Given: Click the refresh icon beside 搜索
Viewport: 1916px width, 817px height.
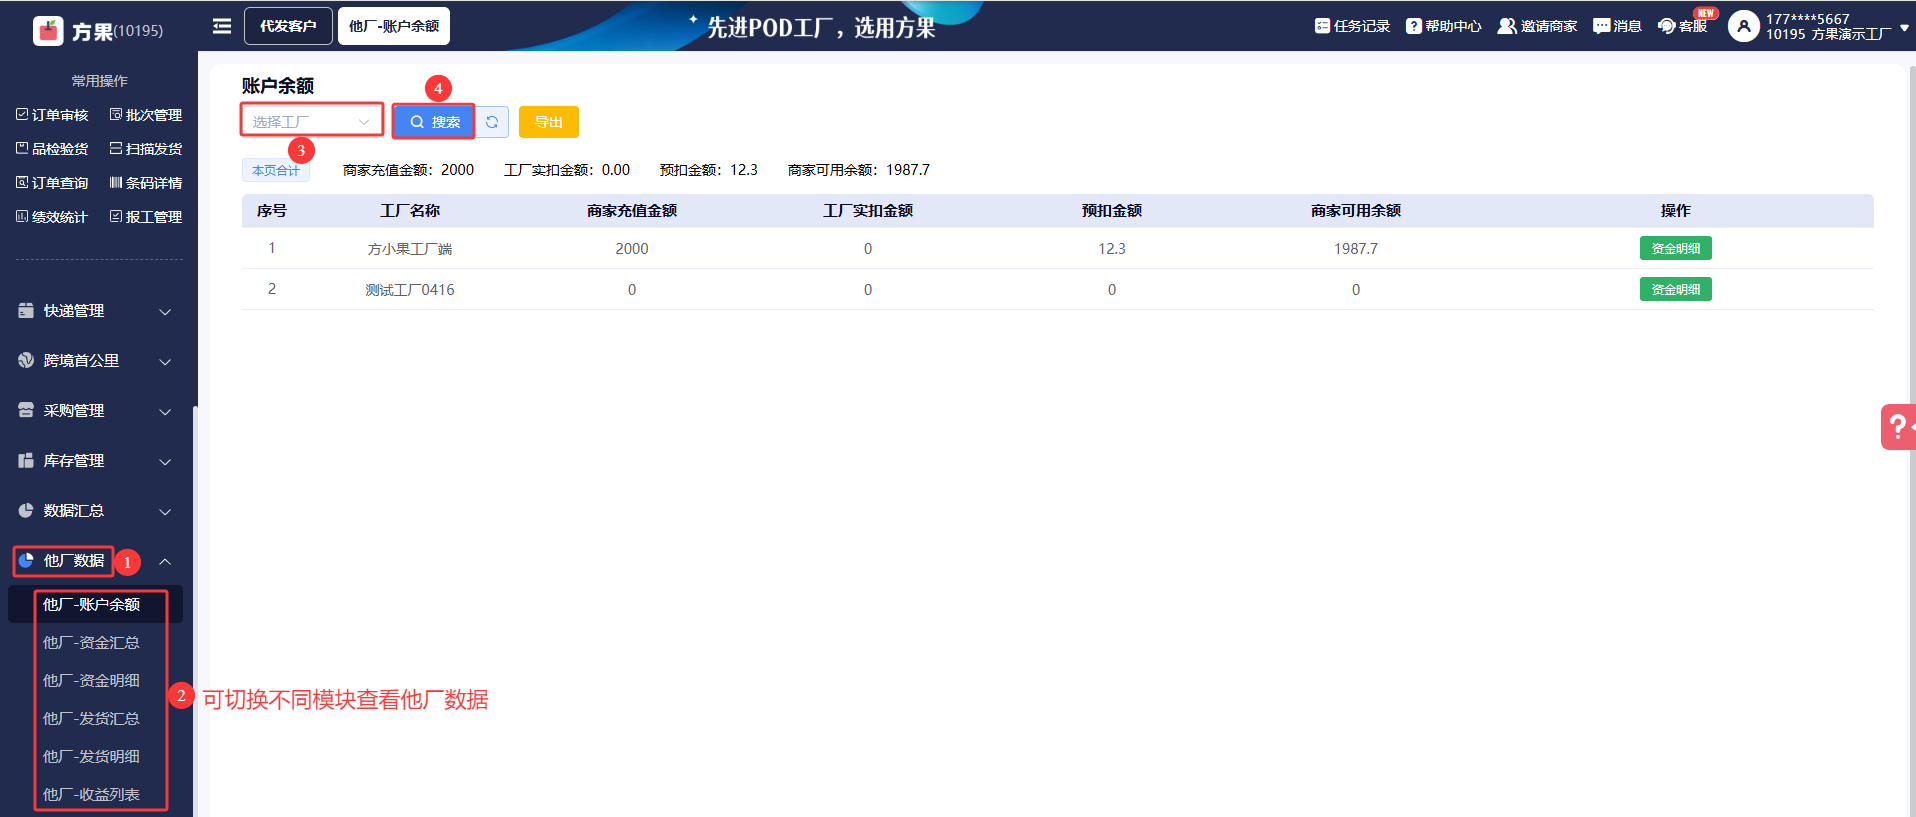Looking at the screenshot, I should 492,122.
